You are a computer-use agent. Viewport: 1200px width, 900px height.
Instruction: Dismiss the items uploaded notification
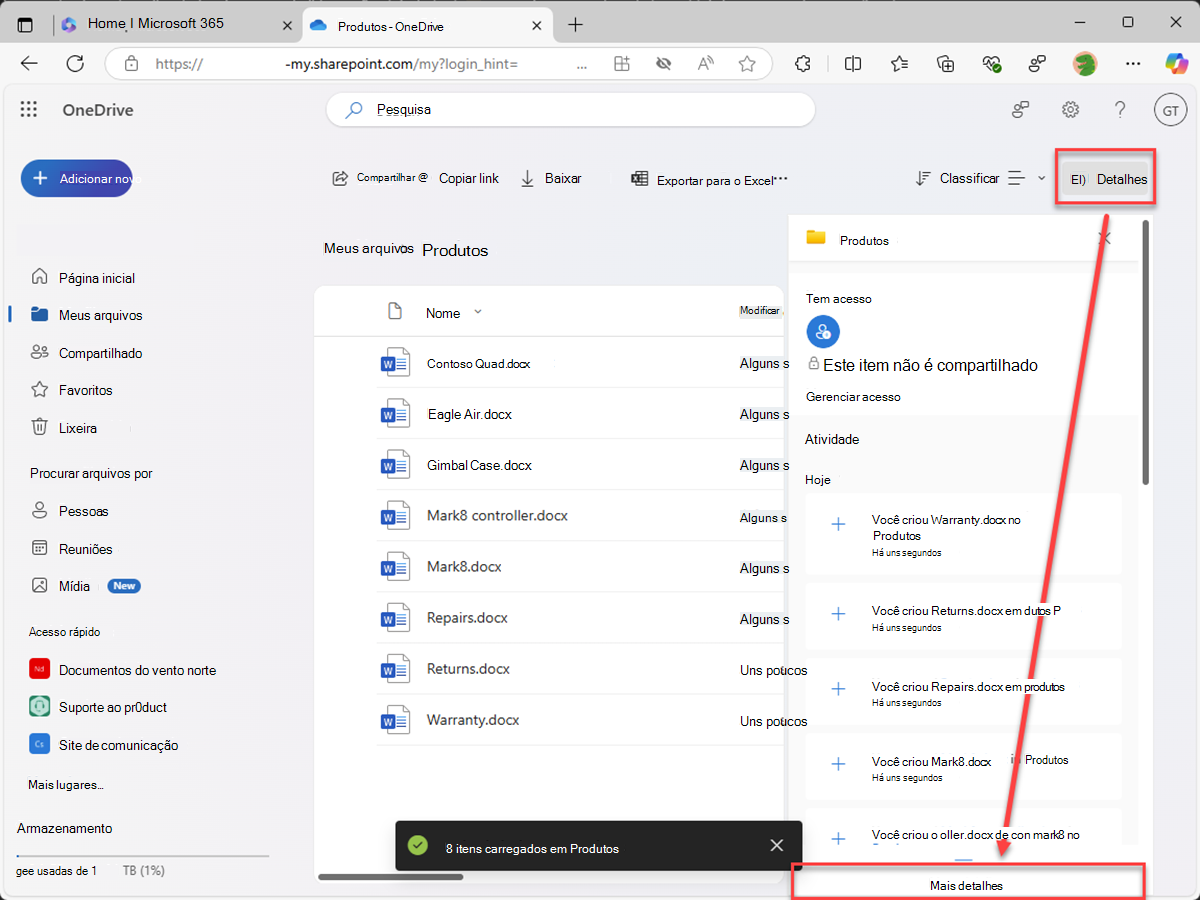coord(777,846)
